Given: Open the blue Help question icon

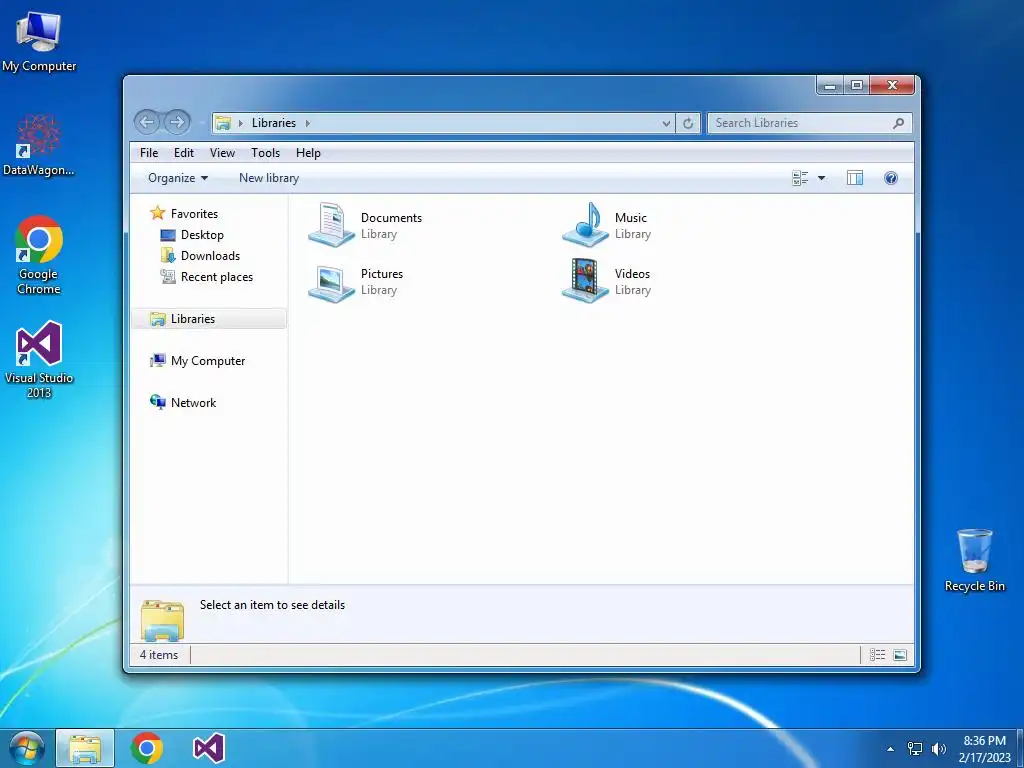Looking at the screenshot, I should [x=891, y=178].
